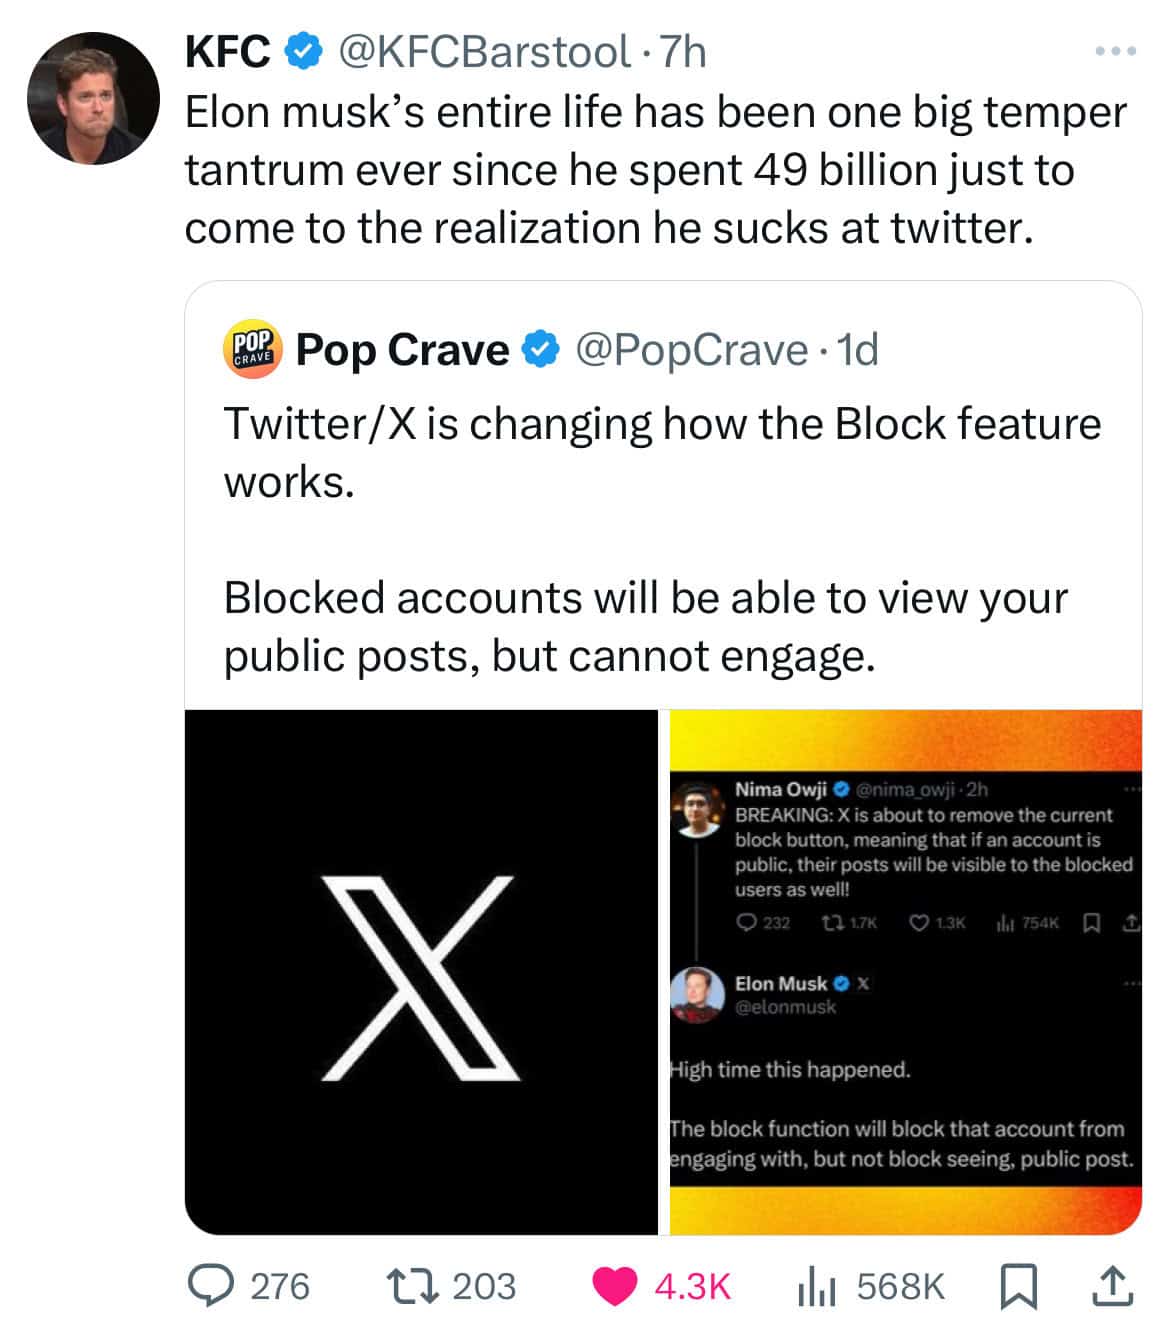Click KFC's blue verified badge
The image size is (1170, 1334).
coord(304,51)
